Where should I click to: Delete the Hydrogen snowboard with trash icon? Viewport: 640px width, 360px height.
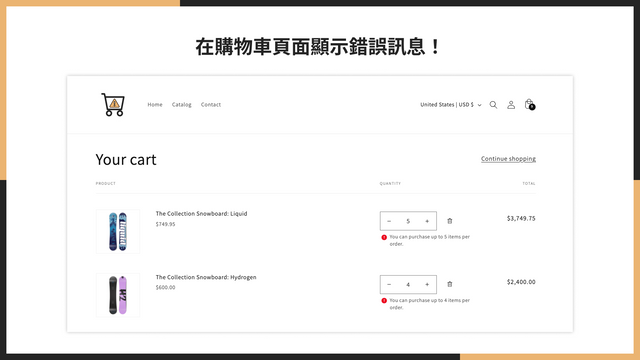point(449,284)
